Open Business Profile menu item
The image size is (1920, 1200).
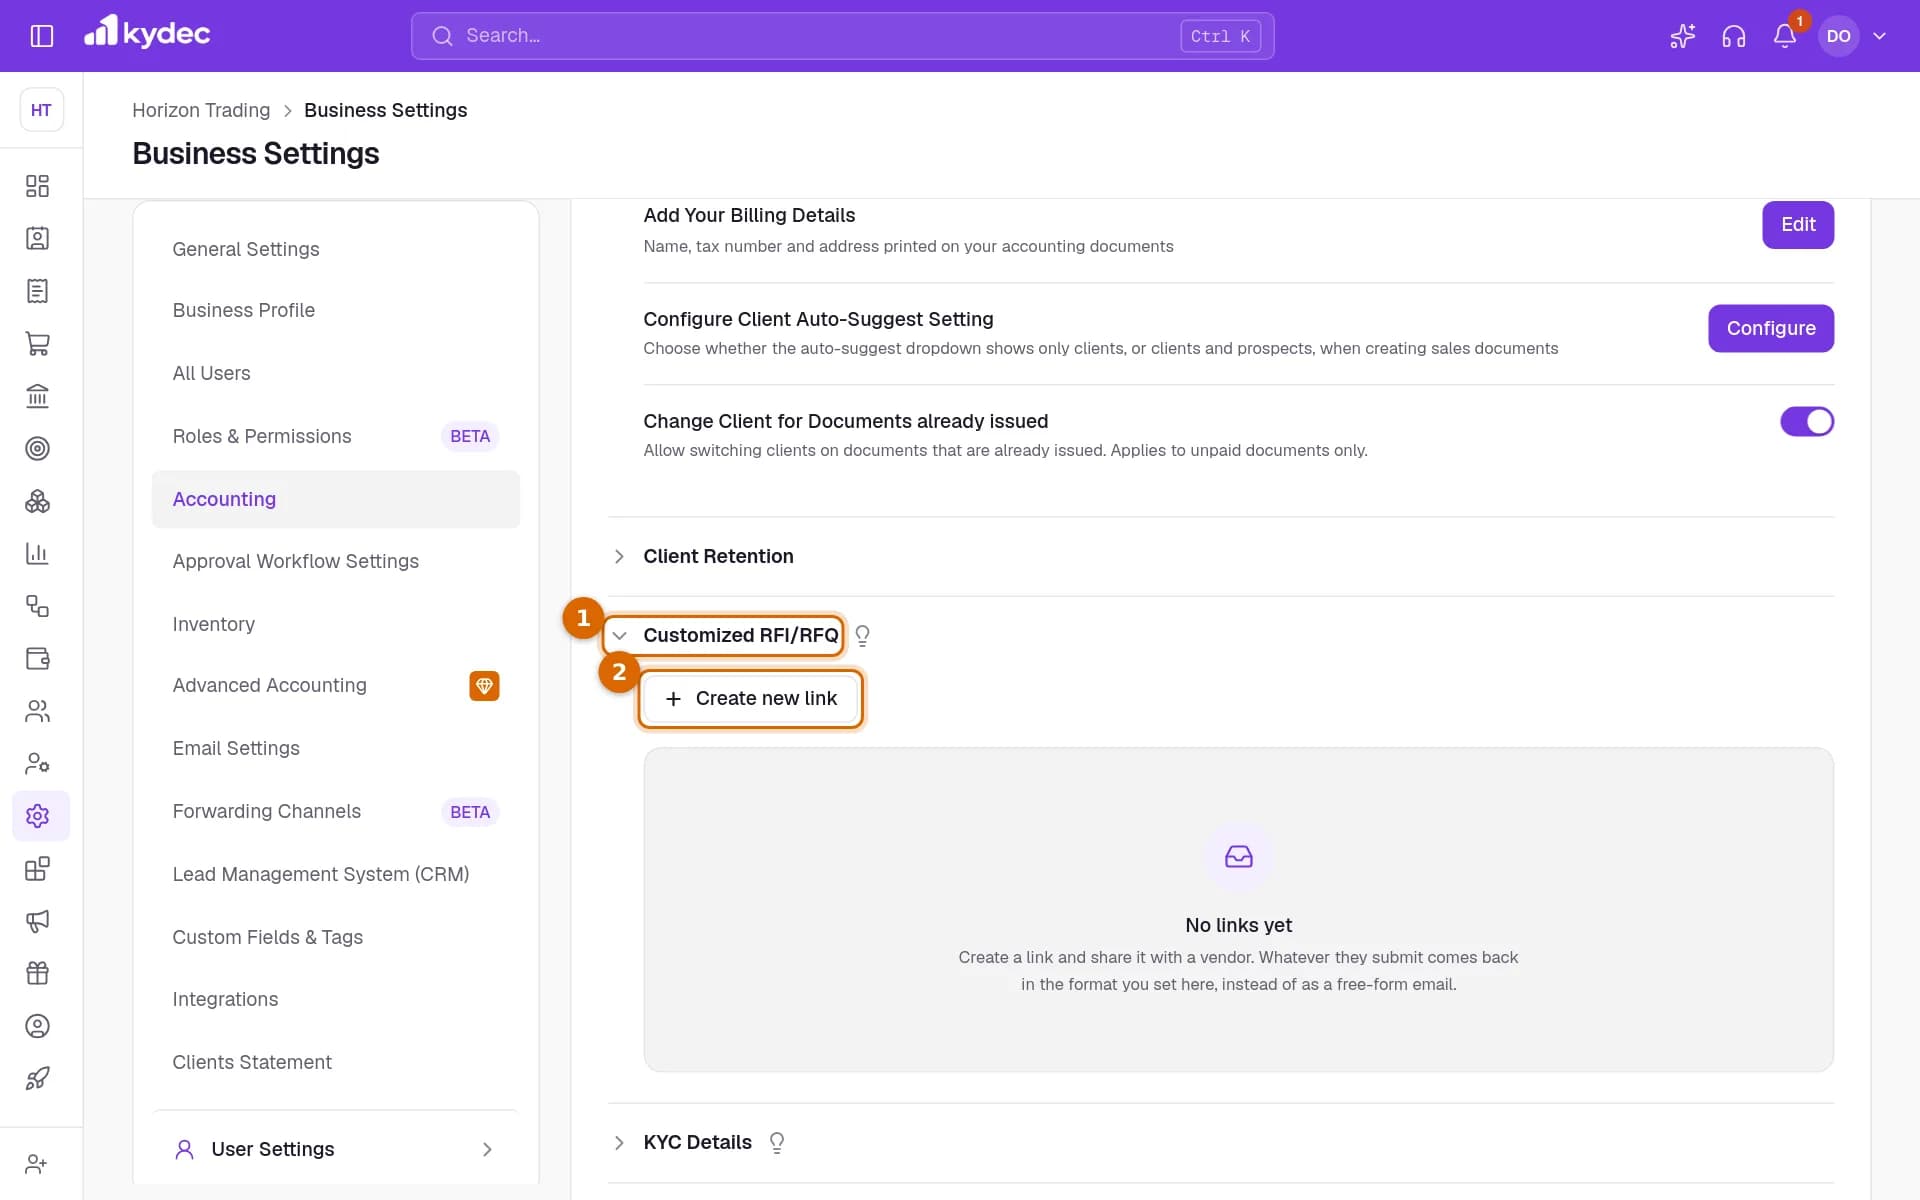(x=336, y=310)
